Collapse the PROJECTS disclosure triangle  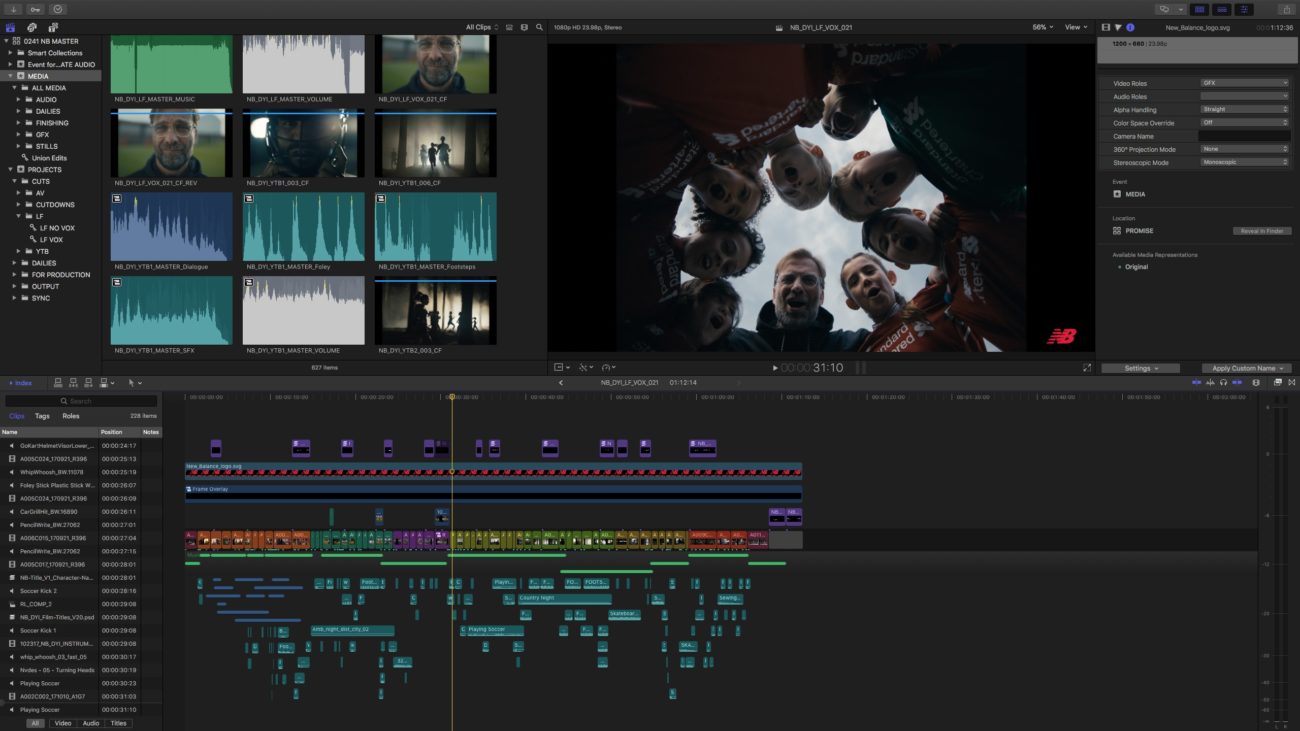9,170
